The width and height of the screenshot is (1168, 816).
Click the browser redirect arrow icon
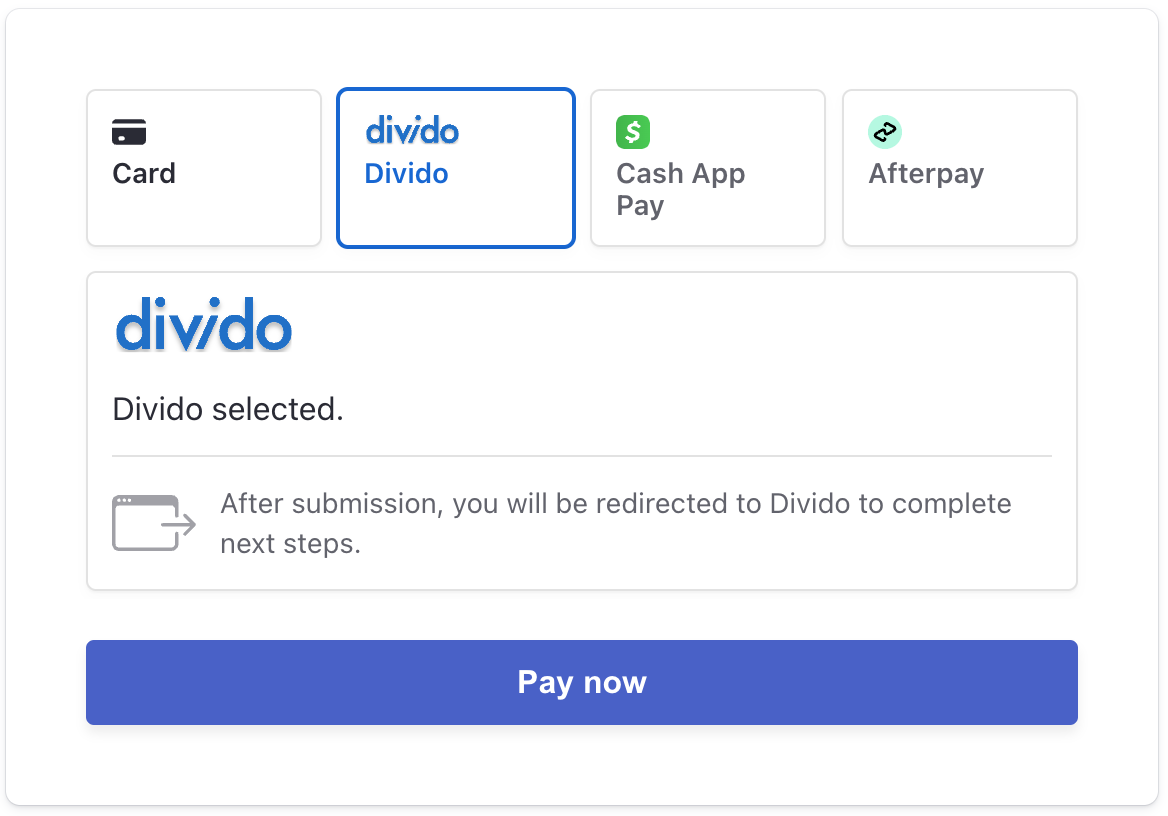point(152,521)
